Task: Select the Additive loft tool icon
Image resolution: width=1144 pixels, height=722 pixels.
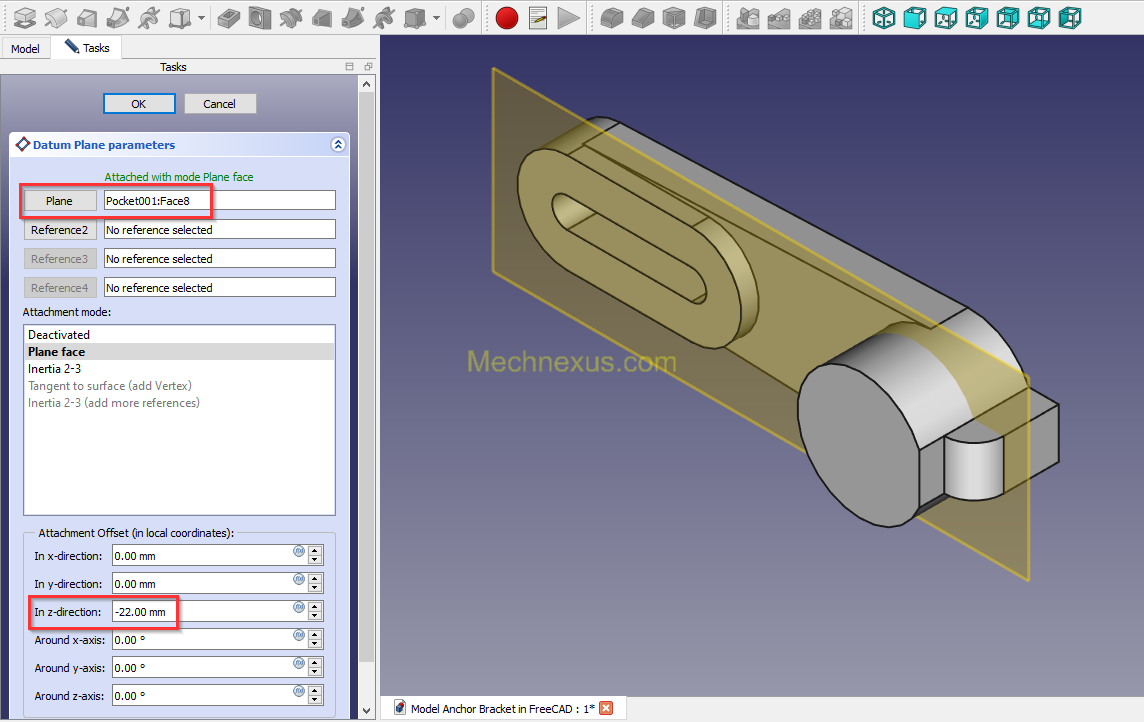Action: 88,18
